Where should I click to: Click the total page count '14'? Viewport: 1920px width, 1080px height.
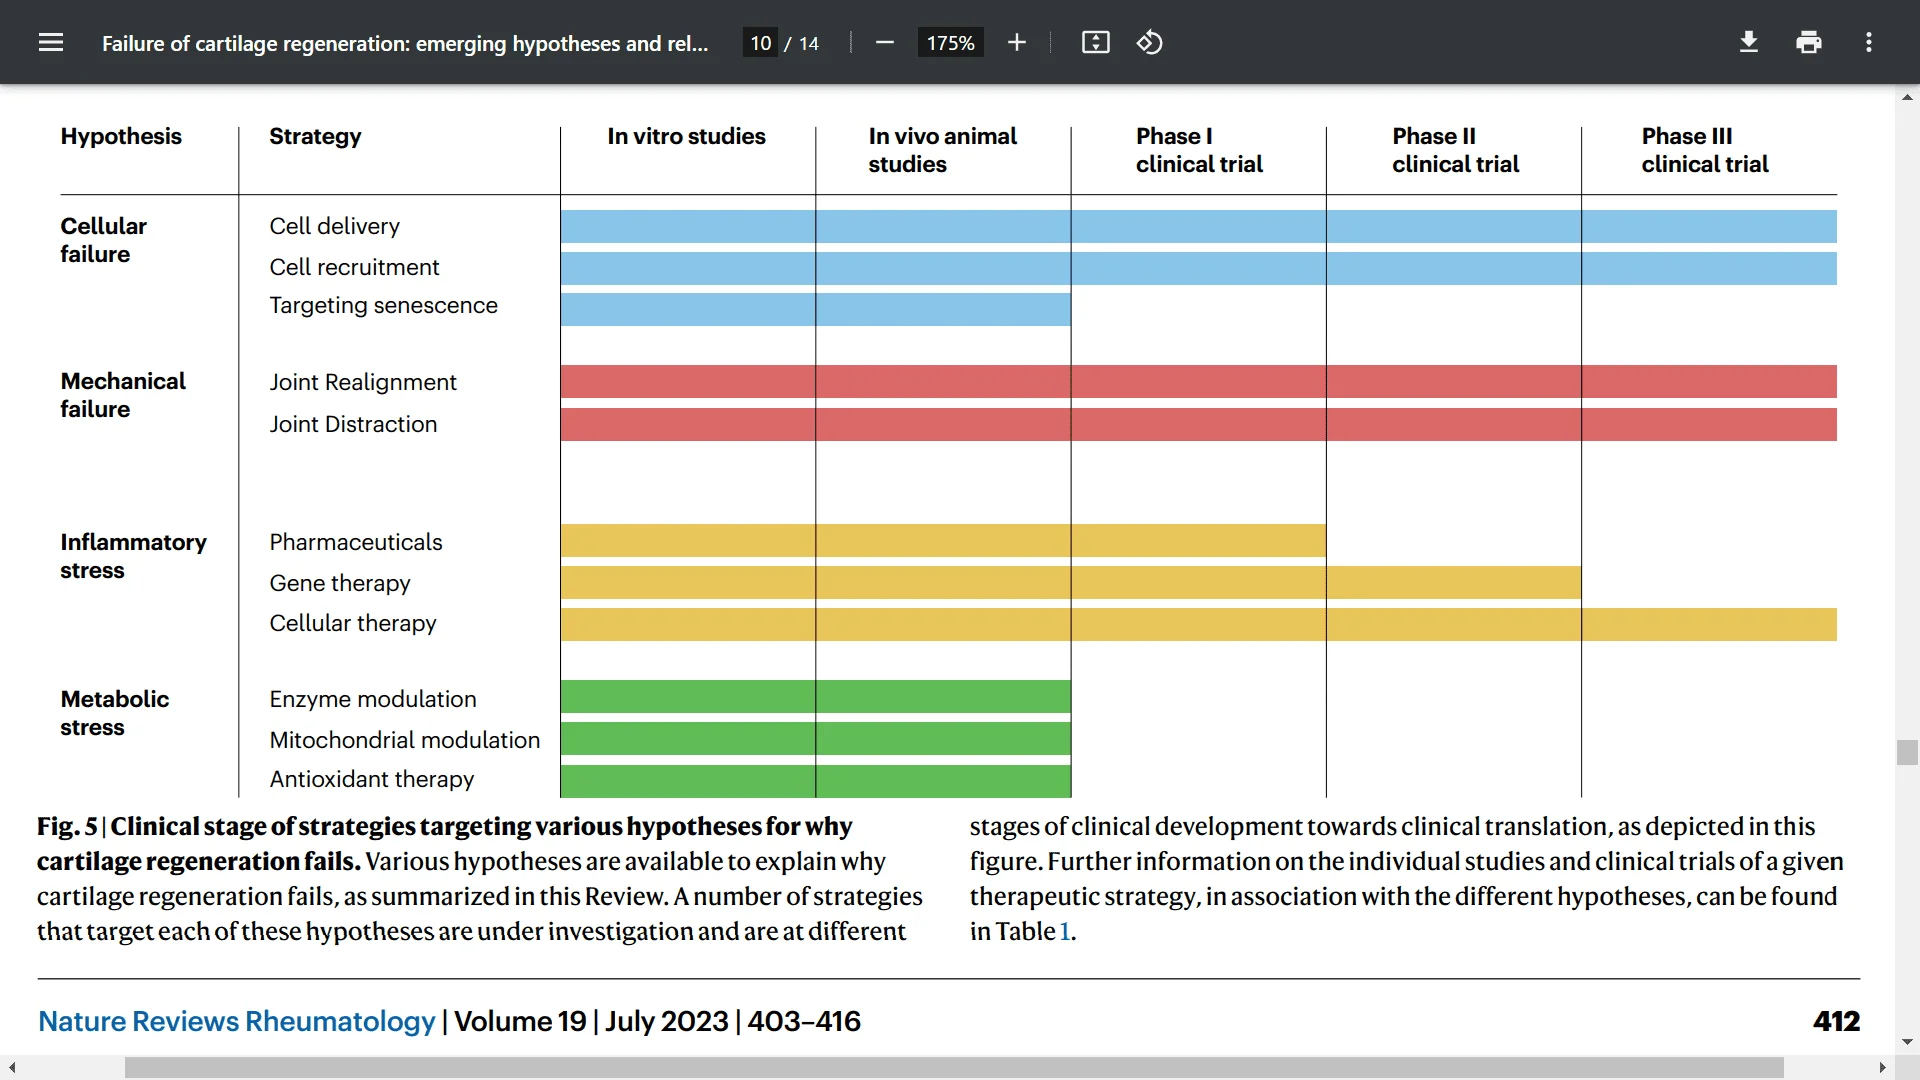click(x=809, y=43)
